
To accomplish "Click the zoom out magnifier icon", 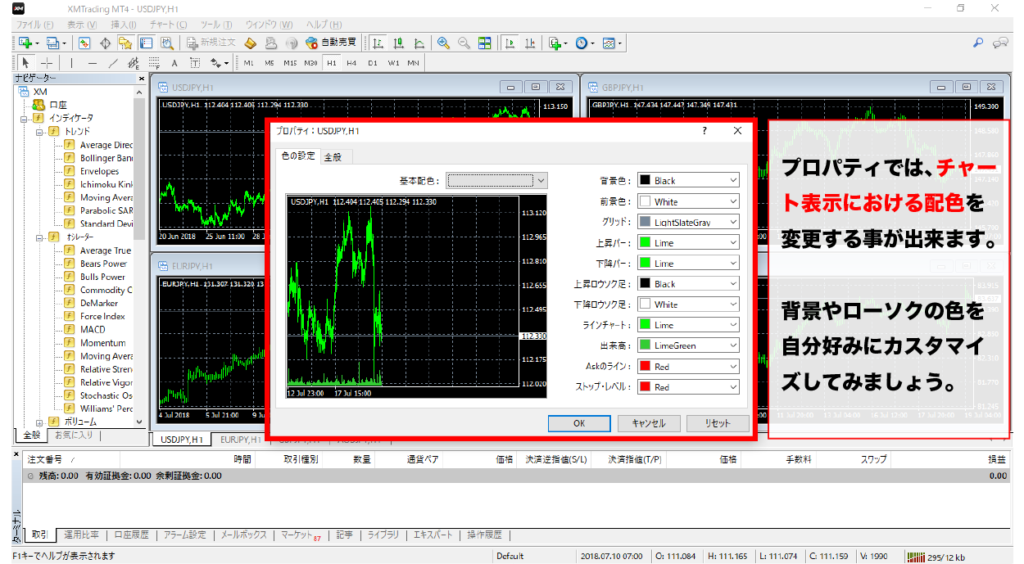I will pos(464,43).
